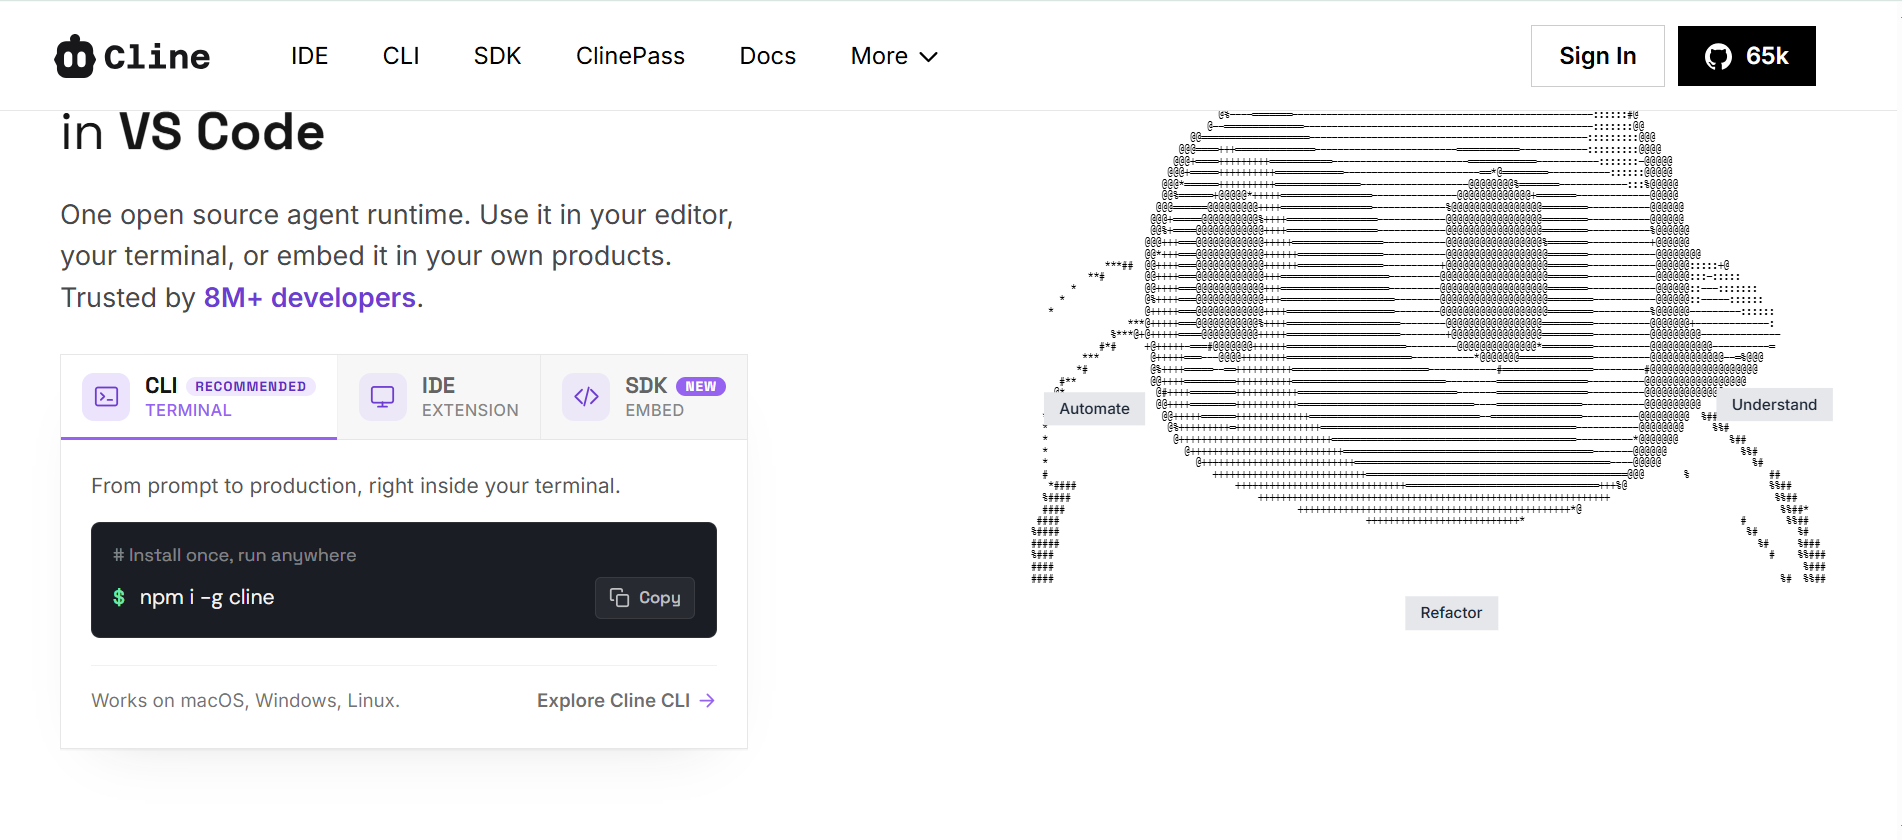The height and width of the screenshot is (840, 1902).
Task: Select the IDE extension monitor icon
Action: [382, 397]
